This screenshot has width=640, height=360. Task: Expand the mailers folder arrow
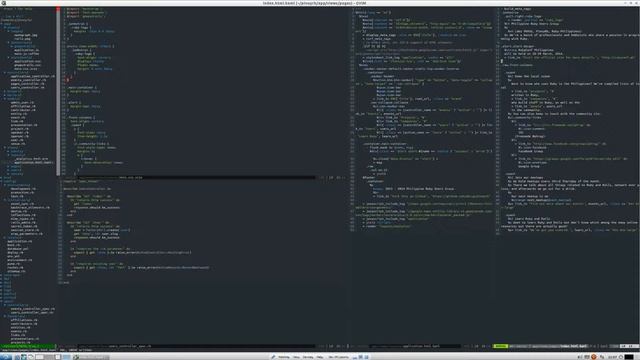coord(5,95)
